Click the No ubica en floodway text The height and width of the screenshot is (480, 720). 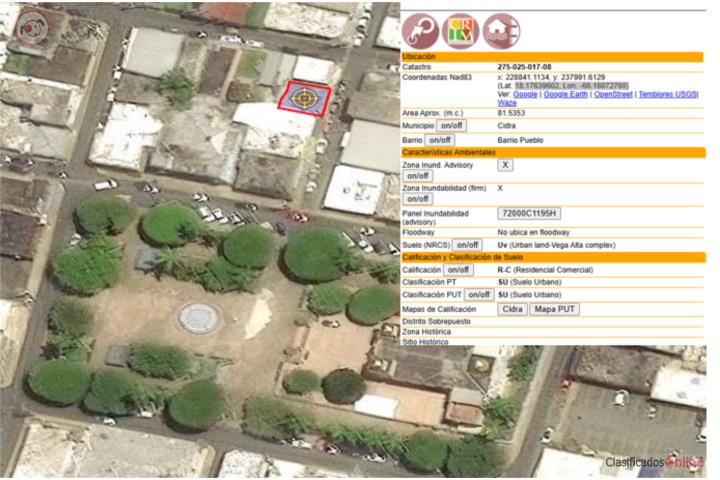533,232
